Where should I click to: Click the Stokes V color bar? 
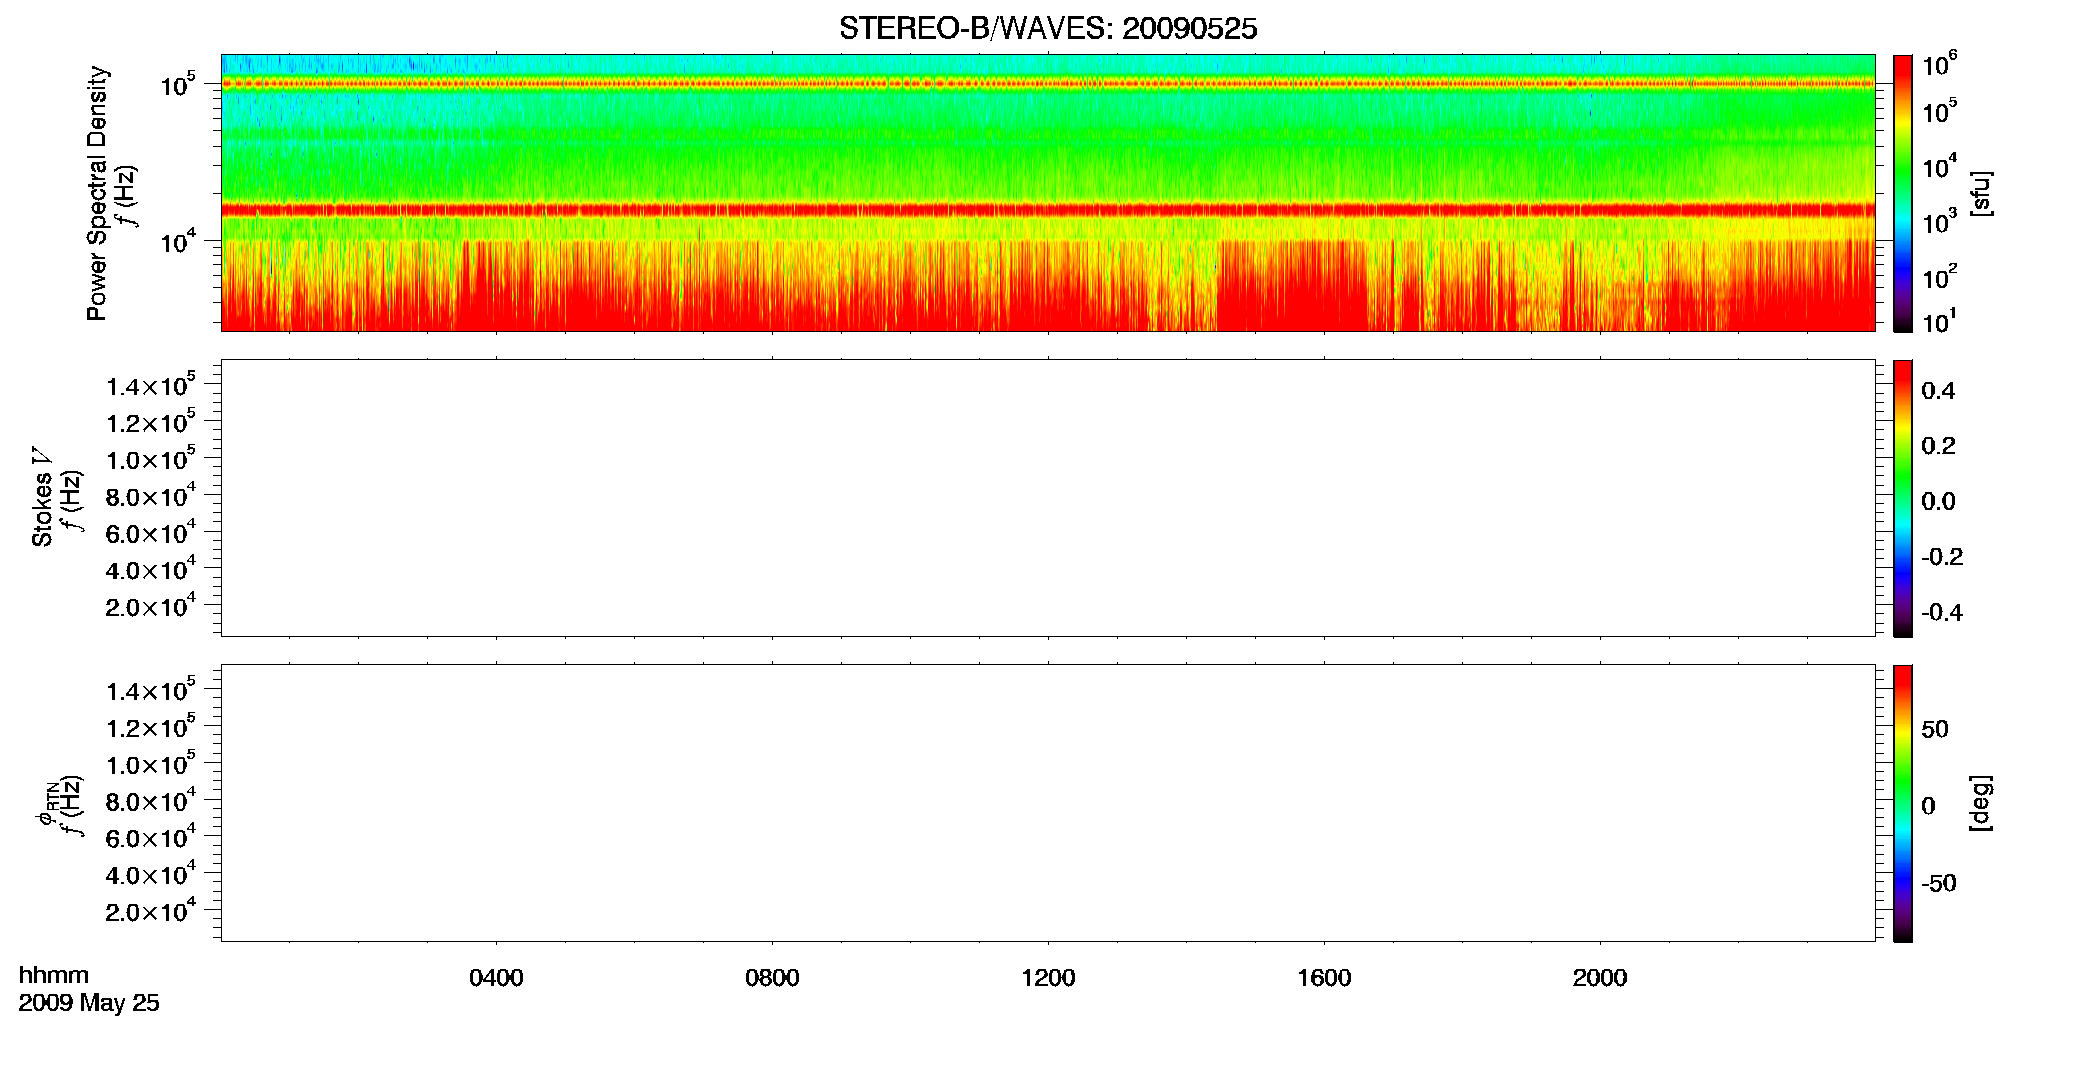(1903, 498)
